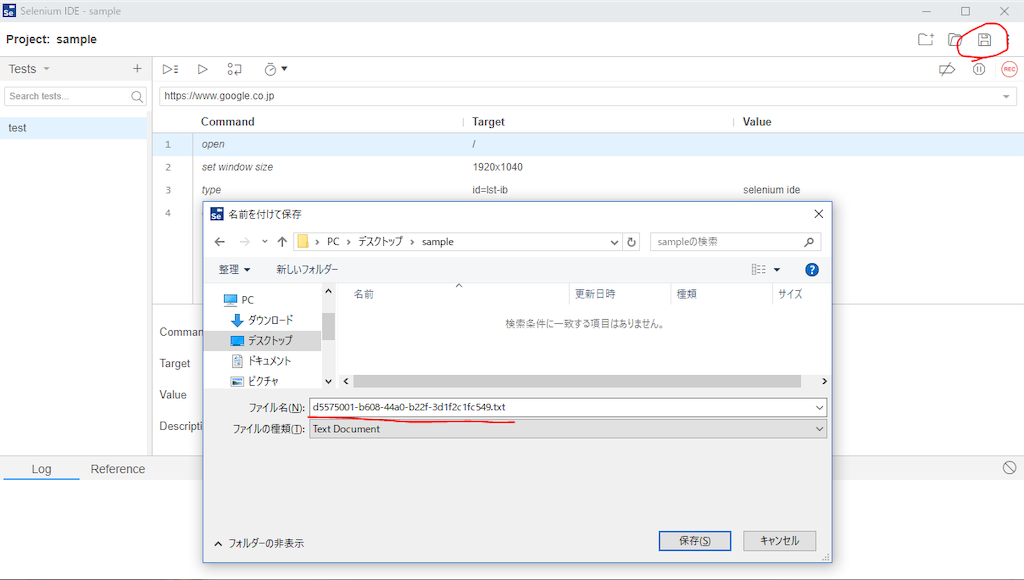The height and width of the screenshot is (580, 1024).
Task: Click the save project icon
Action: [x=984, y=40]
